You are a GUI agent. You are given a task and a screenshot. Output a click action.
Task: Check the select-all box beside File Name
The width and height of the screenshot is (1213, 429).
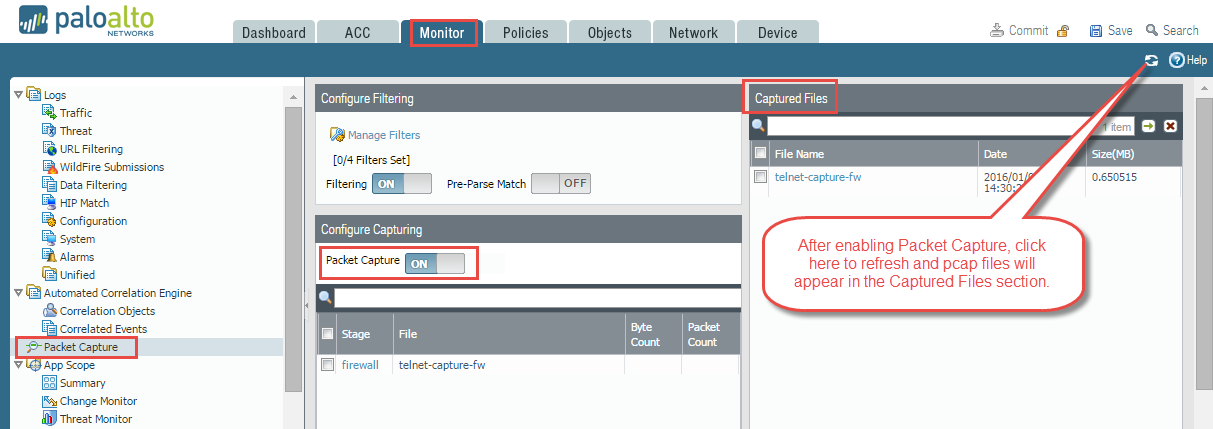pyautogui.click(x=760, y=153)
